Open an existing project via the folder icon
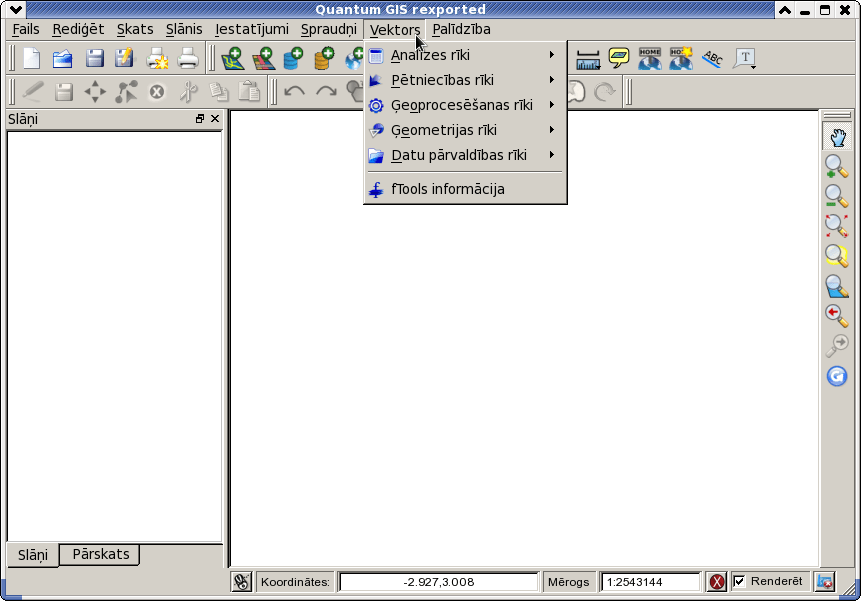Image resolution: width=861 pixels, height=601 pixels. click(63, 58)
